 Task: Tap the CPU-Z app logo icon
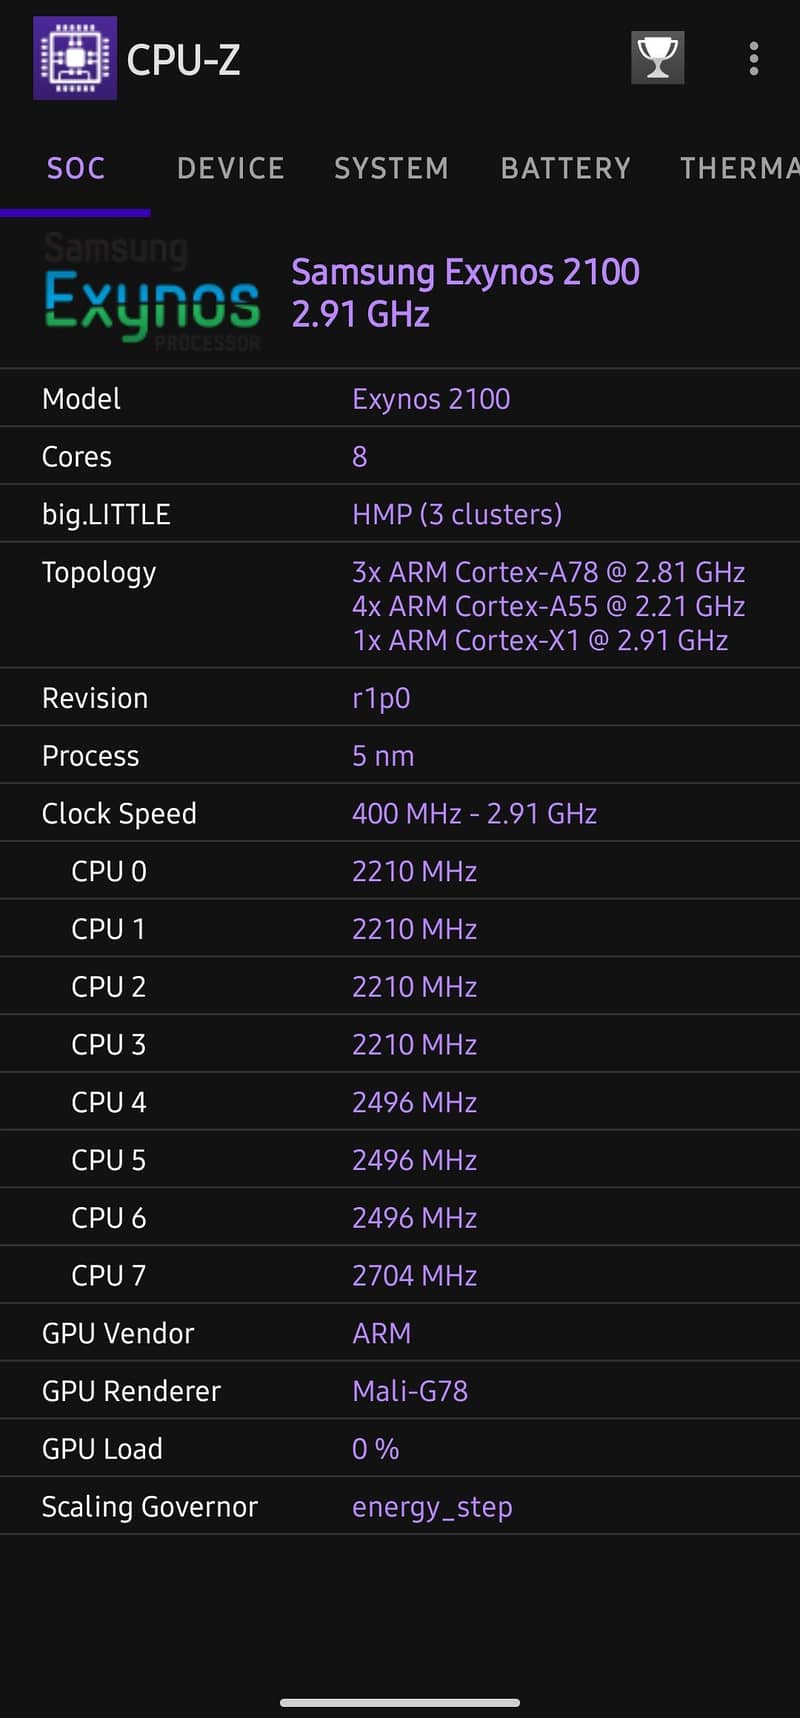coord(75,58)
